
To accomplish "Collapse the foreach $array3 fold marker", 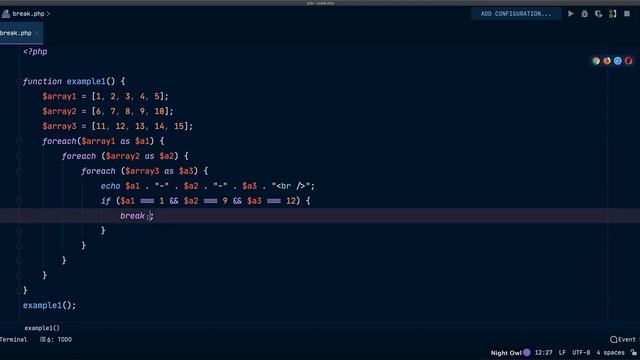I will pyautogui.click(x=19, y=171).
